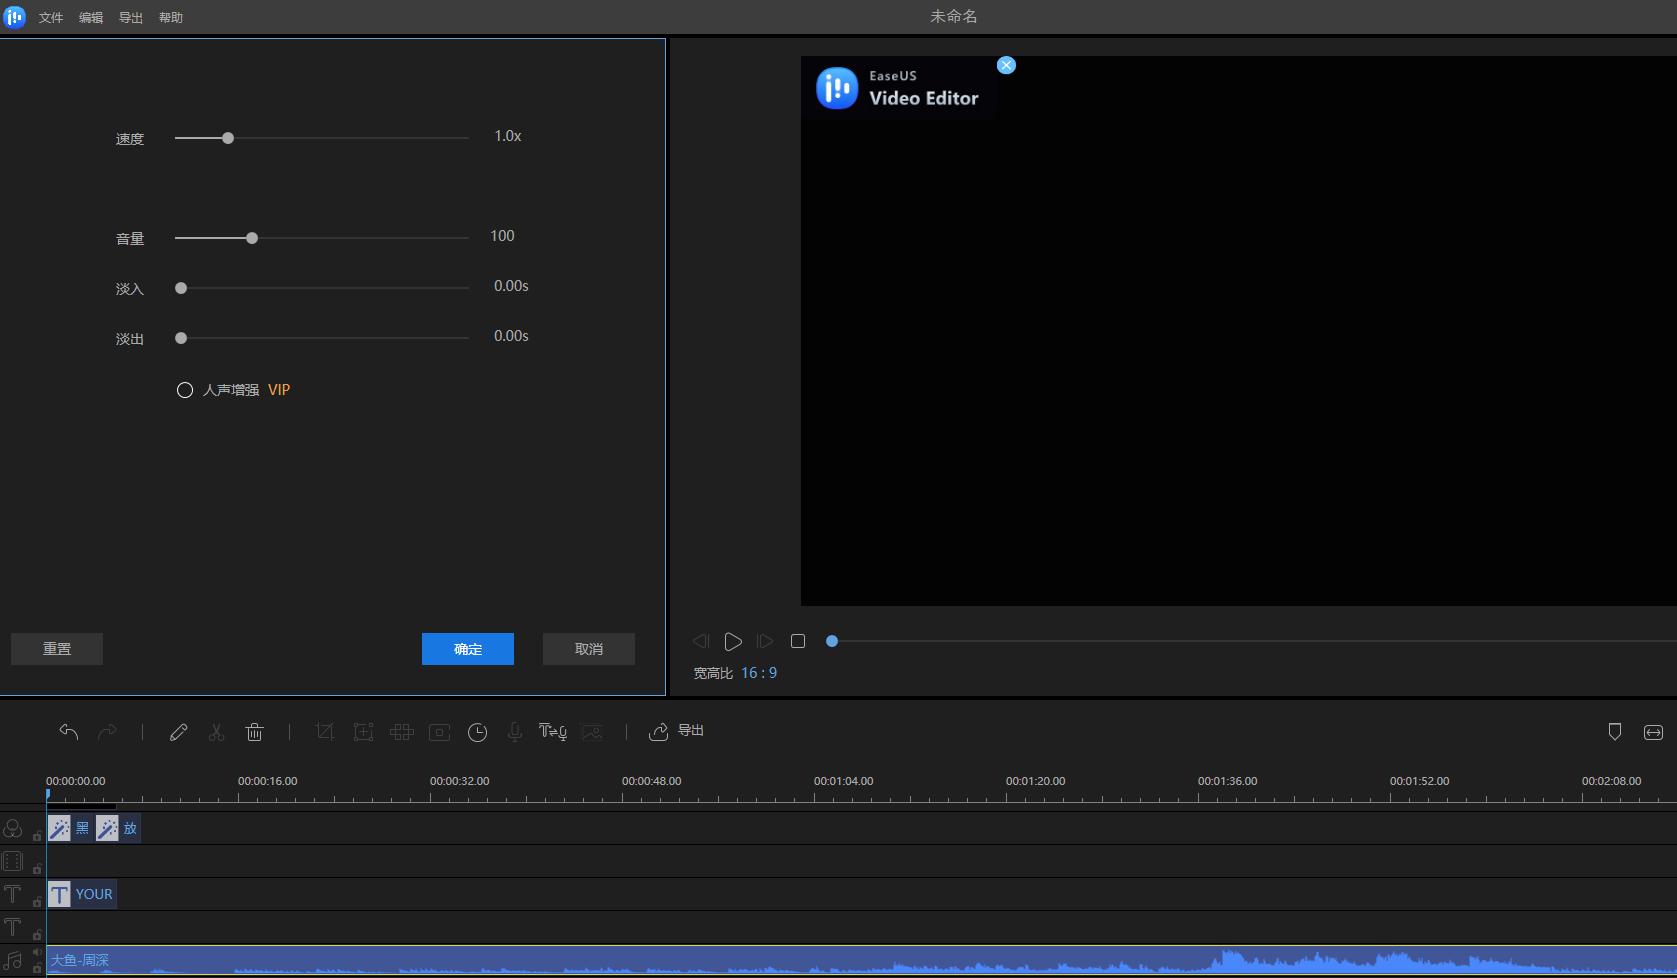The width and height of the screenshot is (1677, 978).
Task: Click the pencil edit tool icon
Action: [179, 732]
